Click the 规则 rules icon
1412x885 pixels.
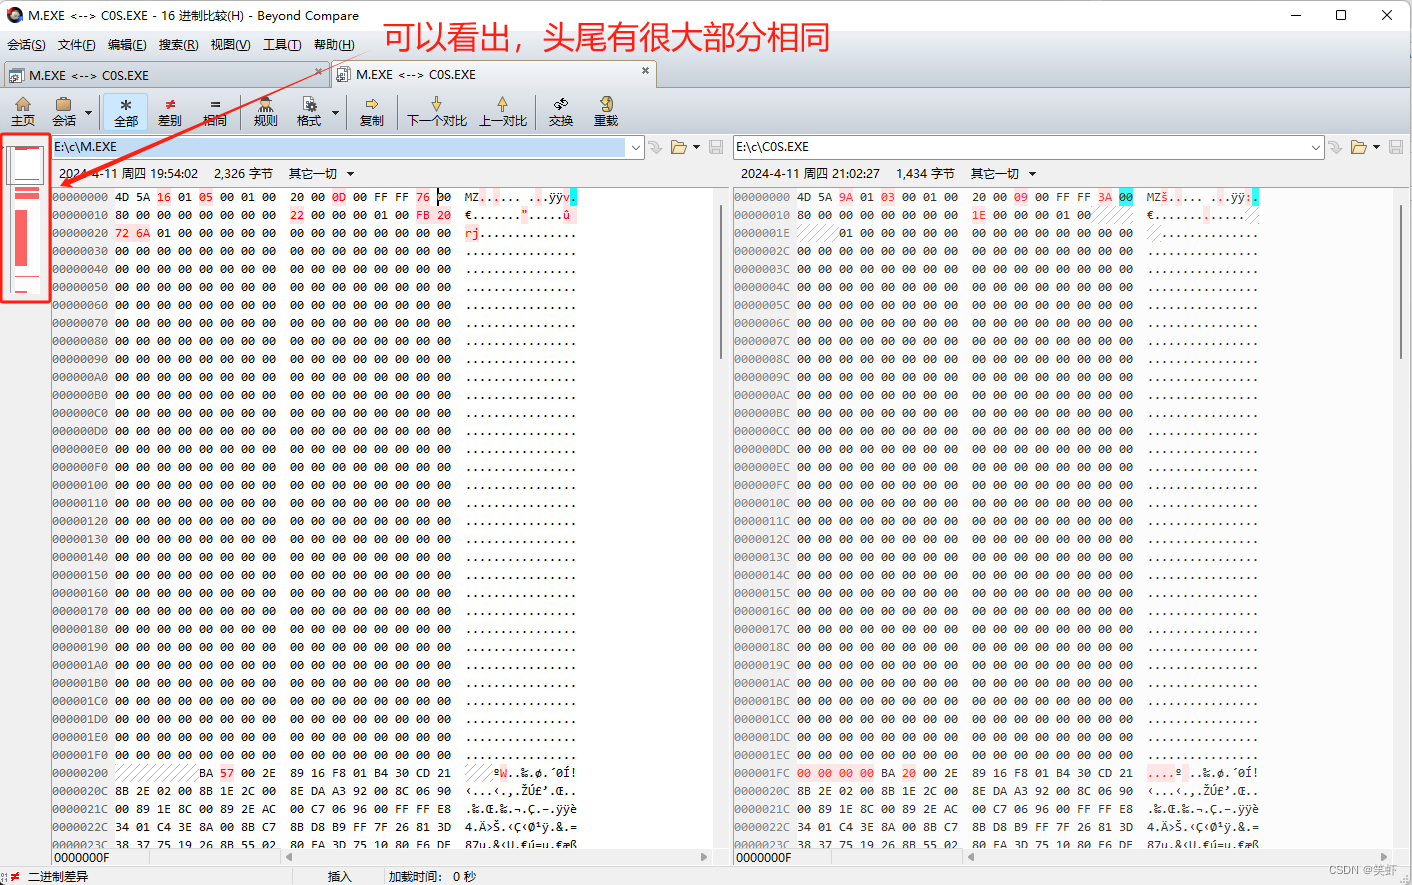264,112
